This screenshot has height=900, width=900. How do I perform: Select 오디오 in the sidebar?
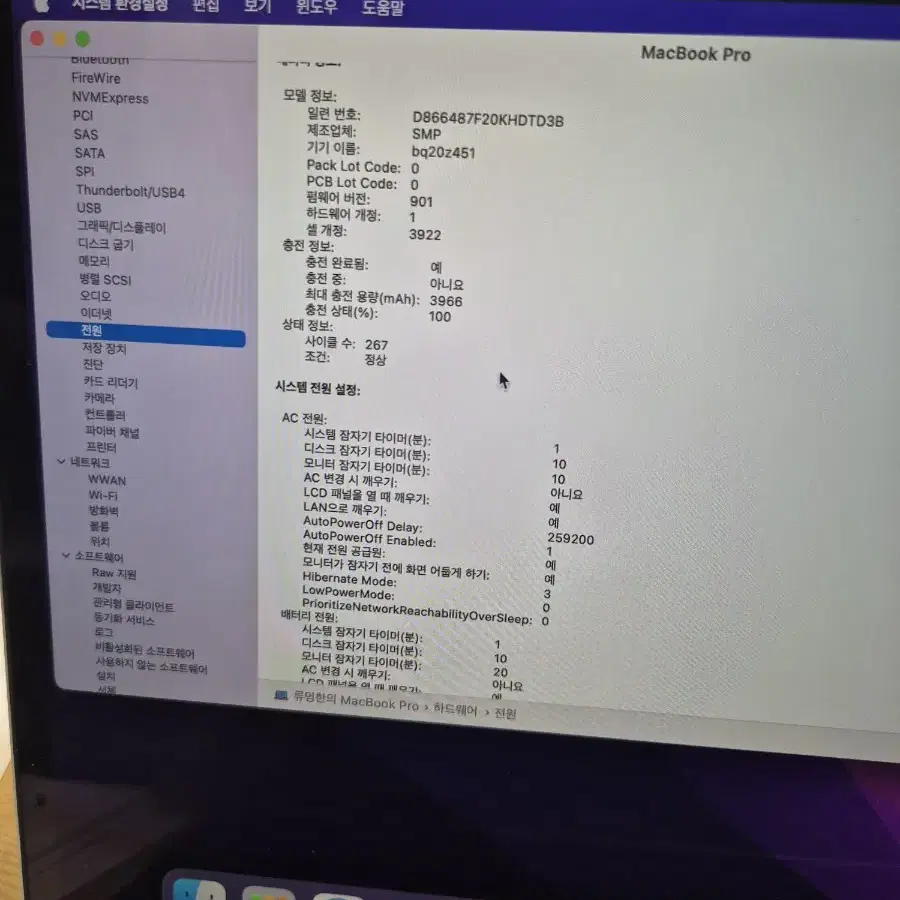95,296
